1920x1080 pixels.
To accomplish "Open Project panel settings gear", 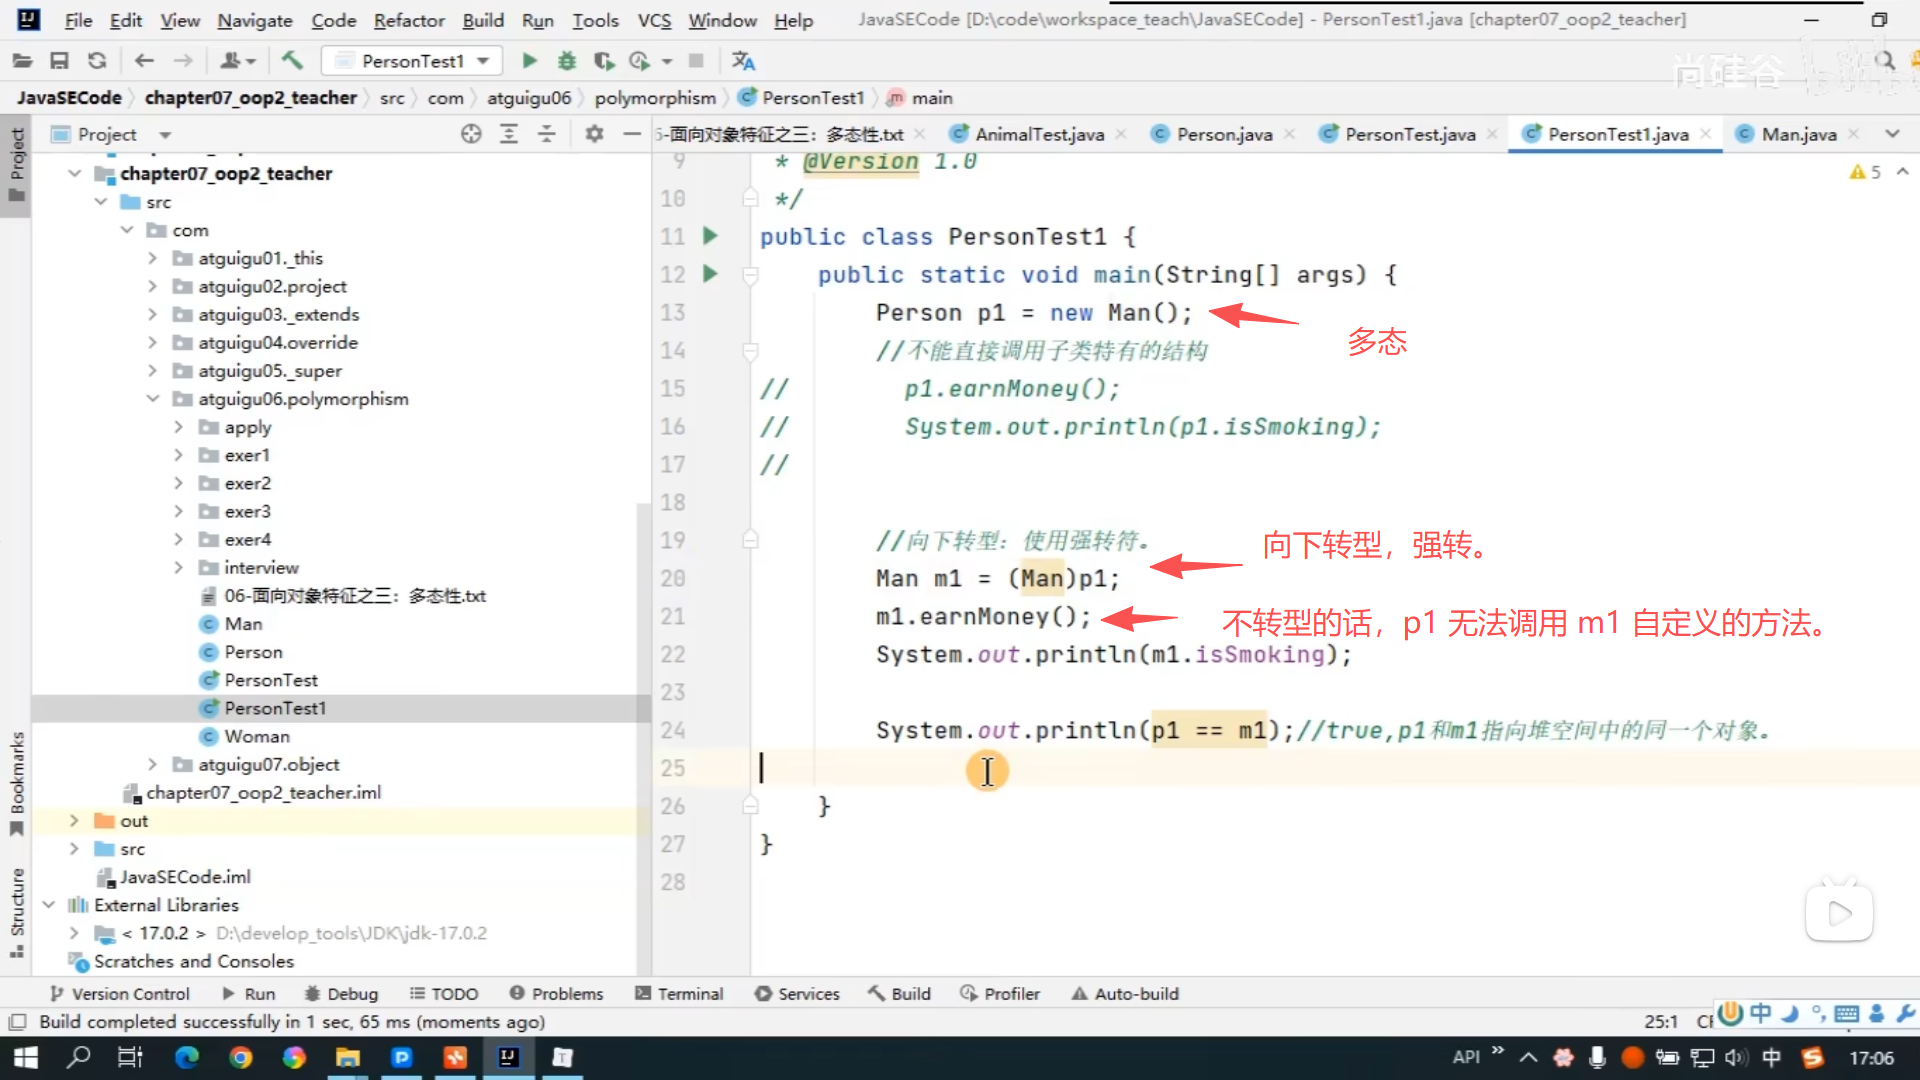I will 594,134.
